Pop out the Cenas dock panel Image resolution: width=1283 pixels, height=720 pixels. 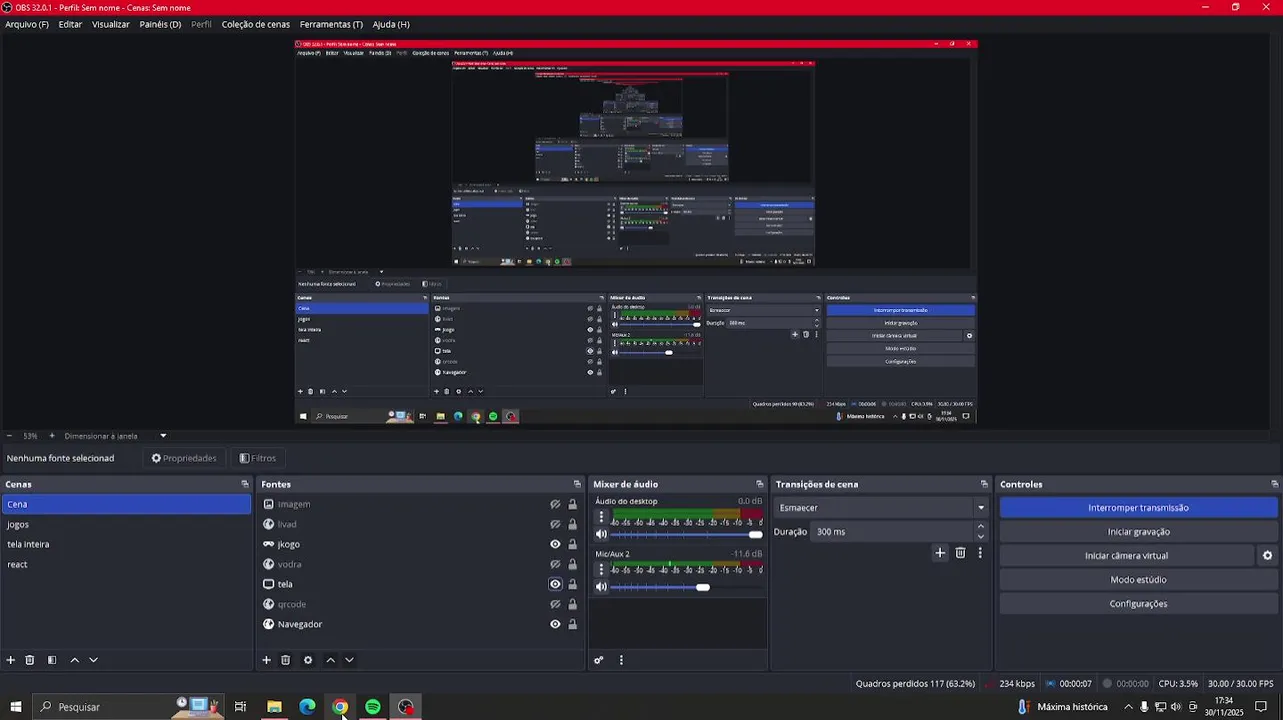point(245,484)
